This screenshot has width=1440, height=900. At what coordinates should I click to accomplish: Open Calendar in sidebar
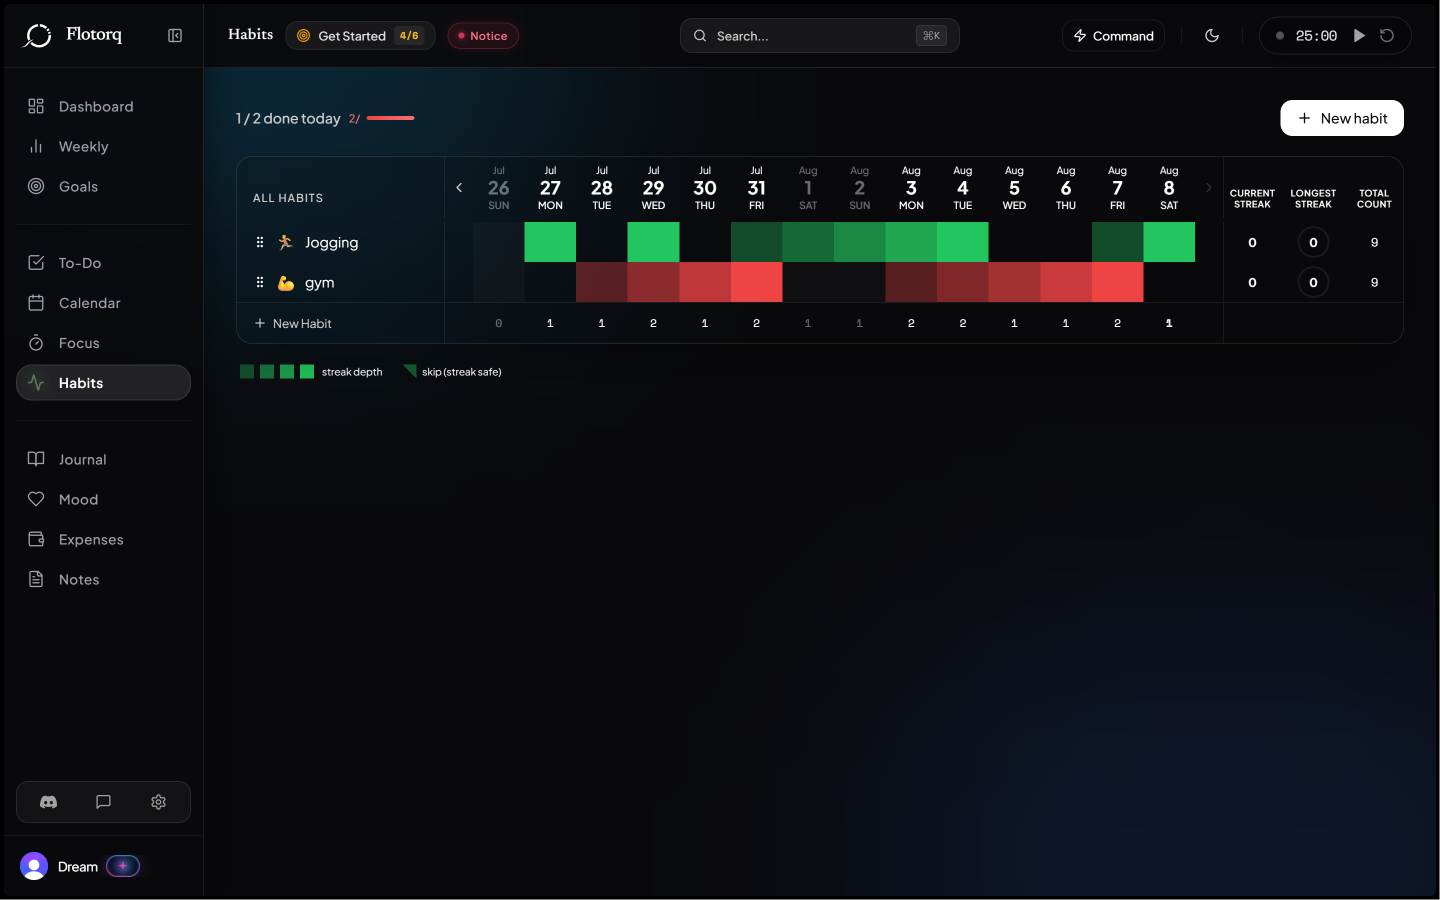click(x=103, y=303)
